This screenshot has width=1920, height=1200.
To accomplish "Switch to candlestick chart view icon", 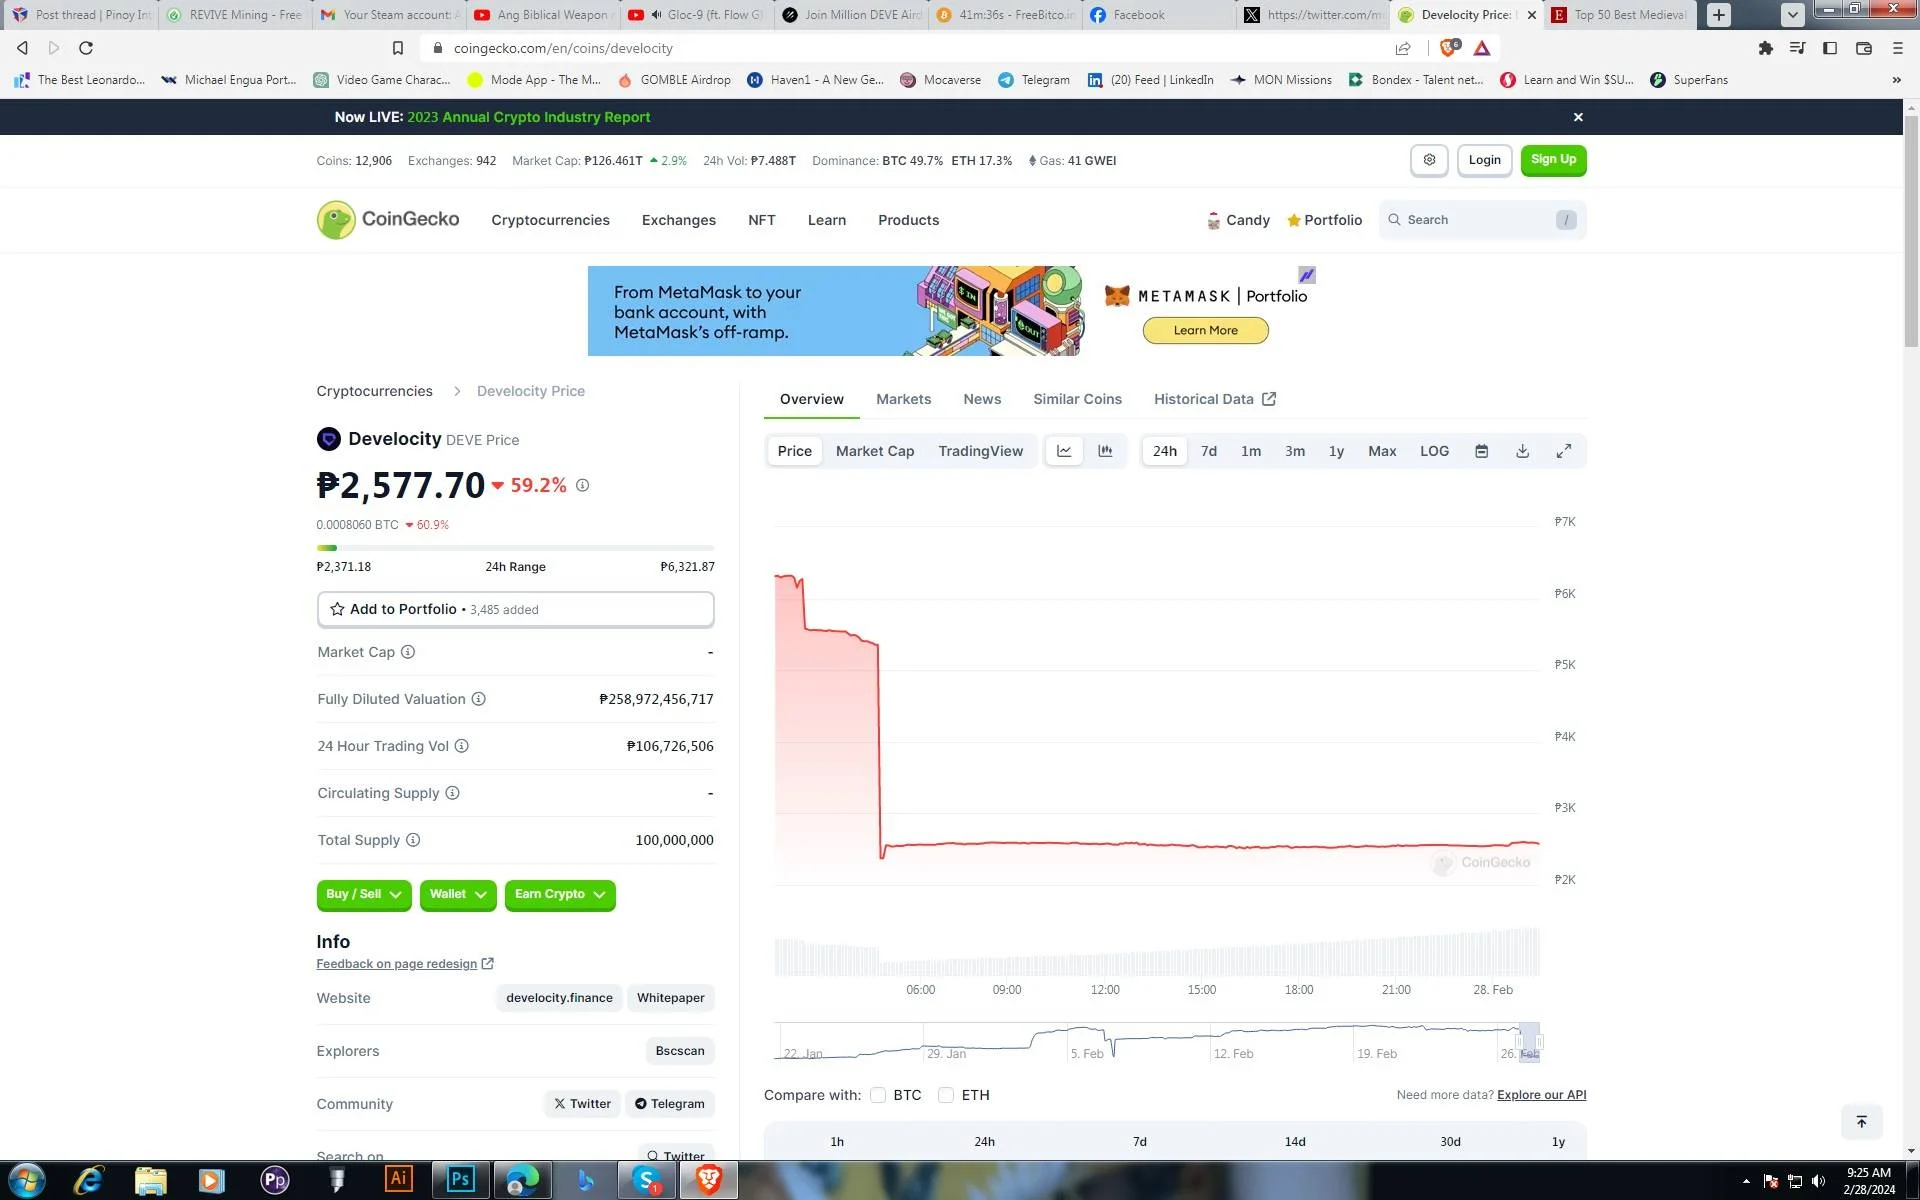I will pyautogui.click(x=1105, y=451).
